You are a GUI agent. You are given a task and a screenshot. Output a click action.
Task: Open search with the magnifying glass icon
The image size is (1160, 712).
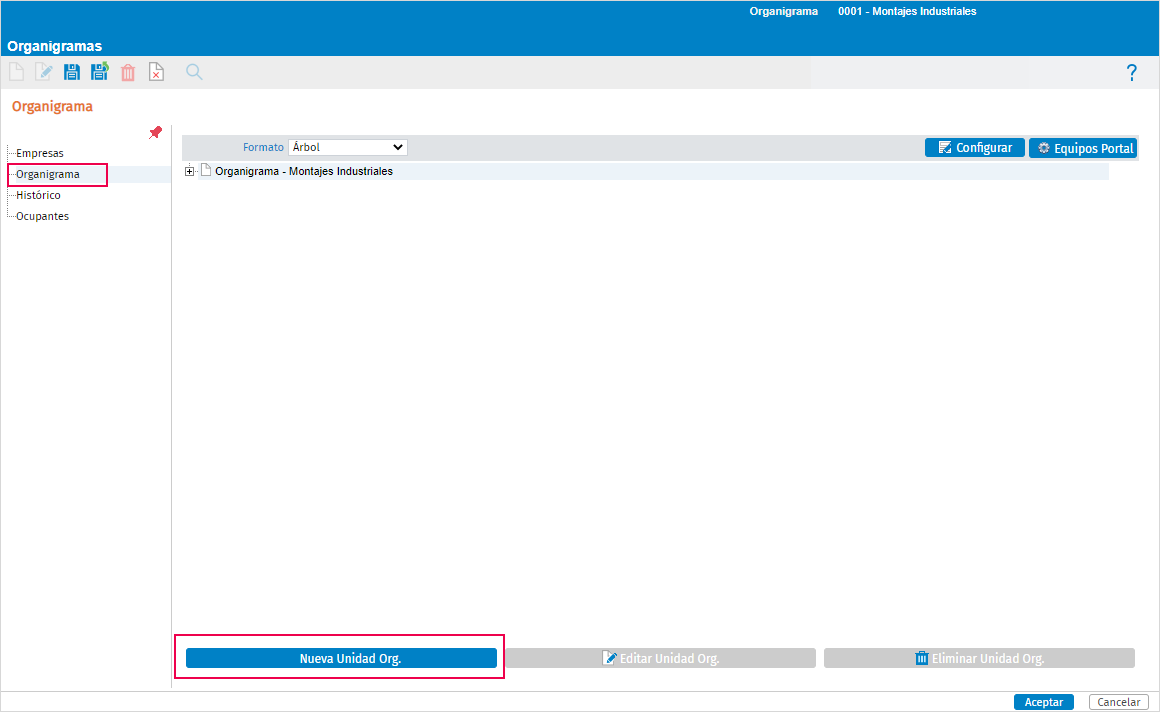pos(194,72)
